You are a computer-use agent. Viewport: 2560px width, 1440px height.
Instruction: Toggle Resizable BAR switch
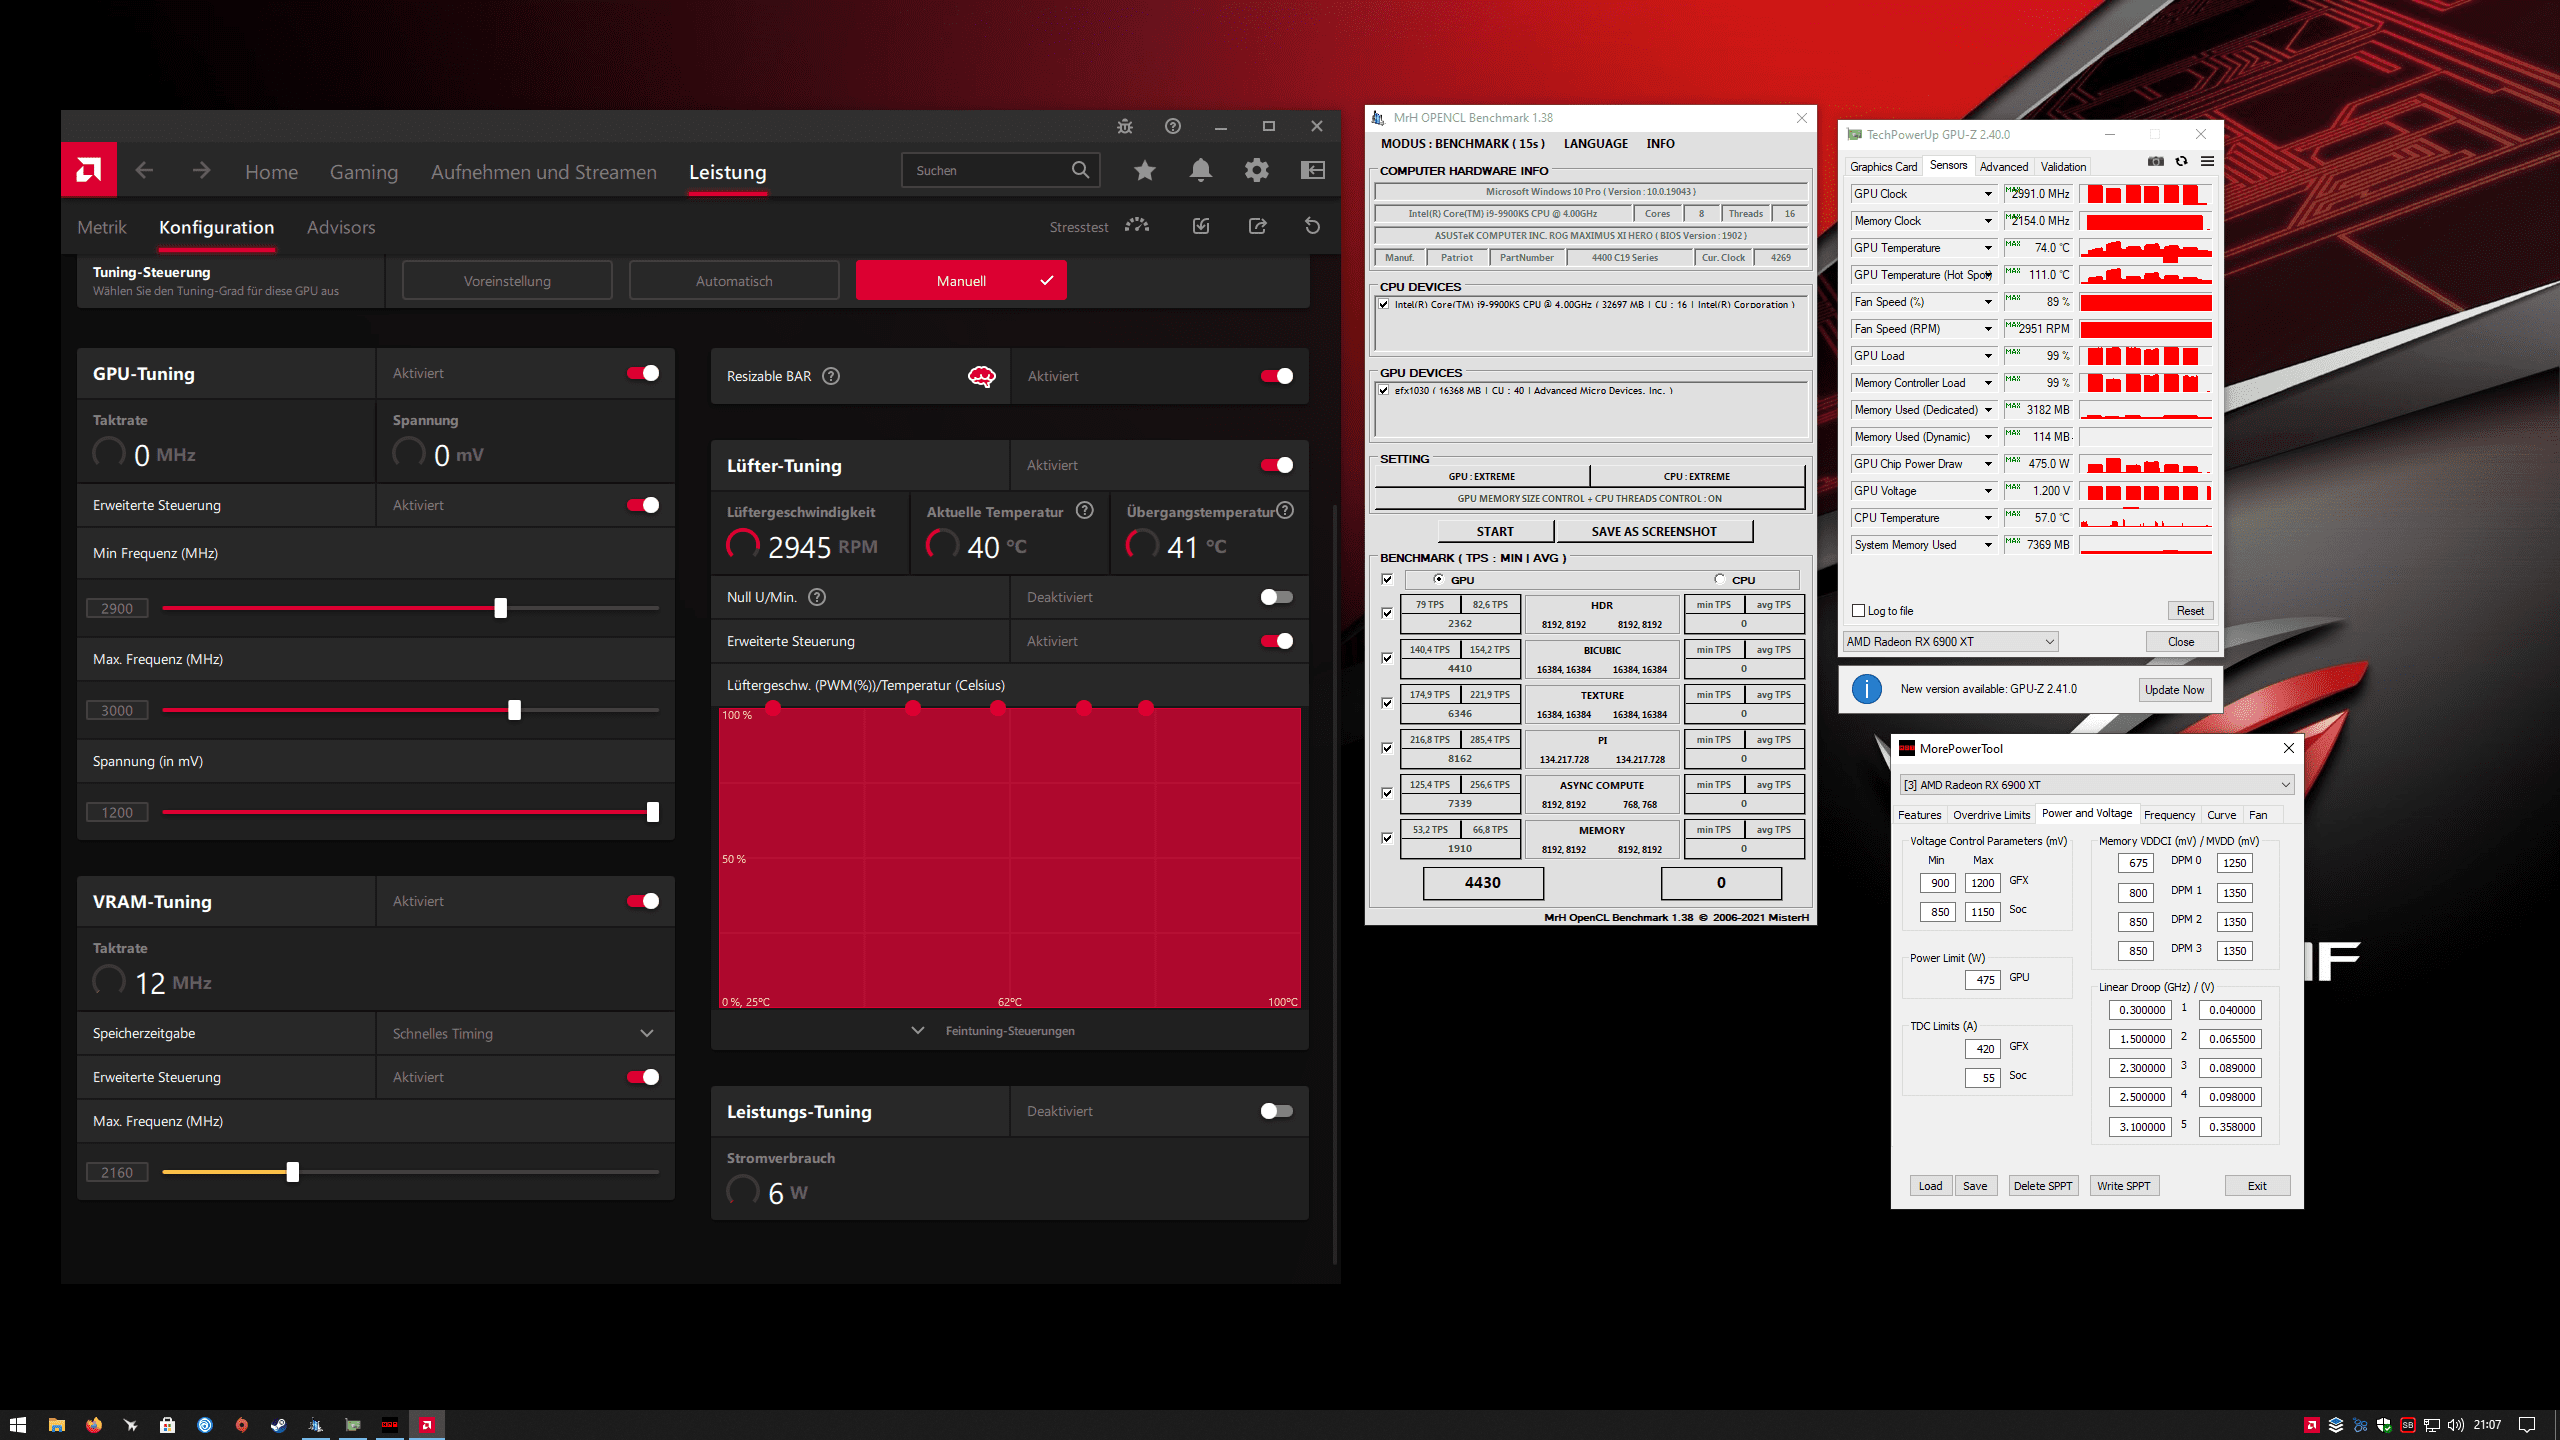[1277, 376]
